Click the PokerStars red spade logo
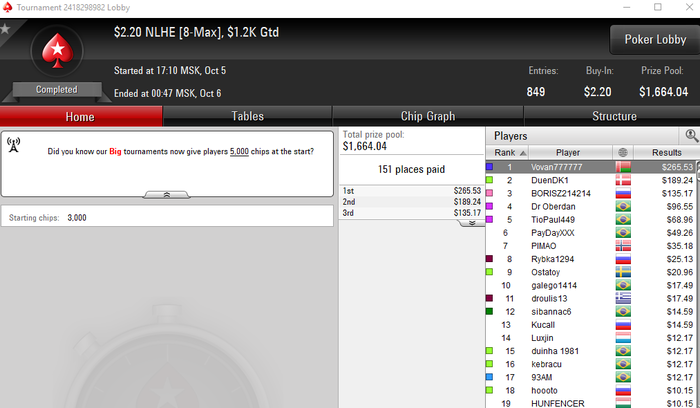700x408 pixels. click(x=57, y=51)
